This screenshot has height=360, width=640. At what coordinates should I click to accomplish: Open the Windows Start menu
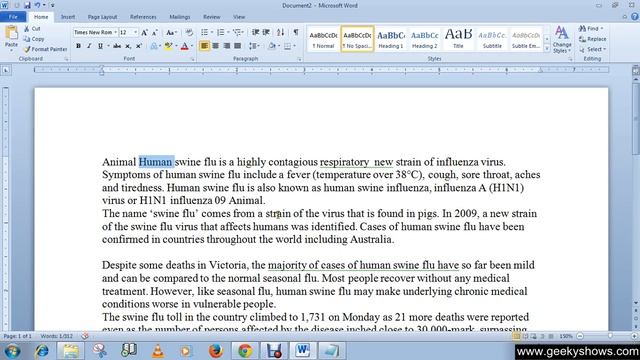coord(12,351)
